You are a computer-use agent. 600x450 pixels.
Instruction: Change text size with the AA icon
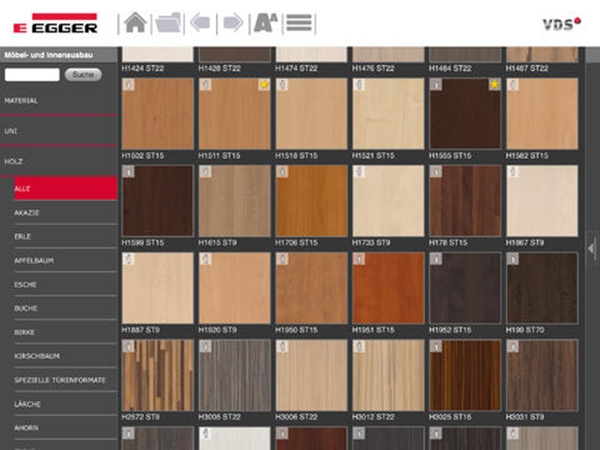click(265, 22)
